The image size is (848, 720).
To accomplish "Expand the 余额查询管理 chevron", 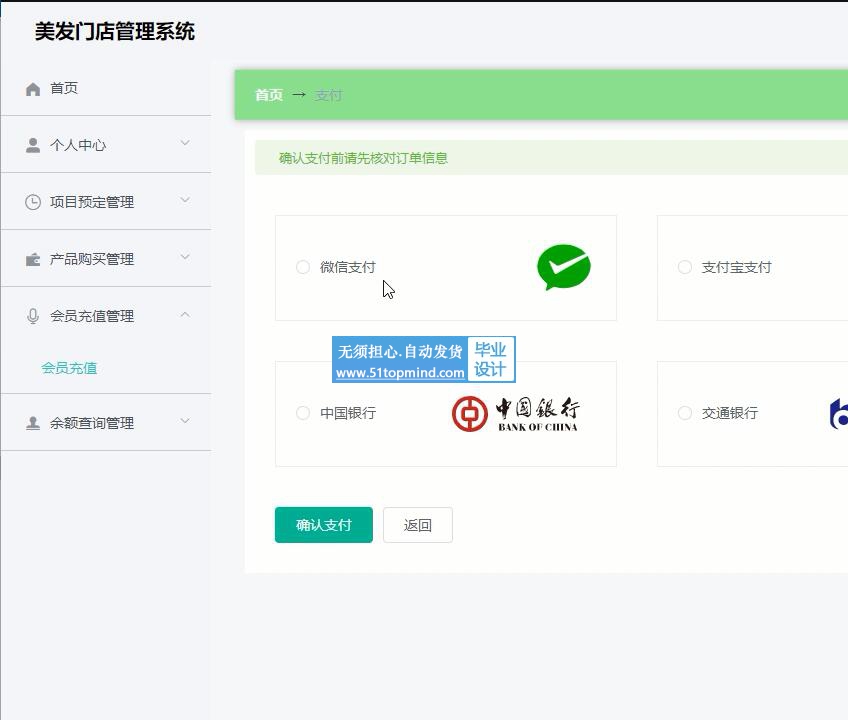I will (185, 421).
